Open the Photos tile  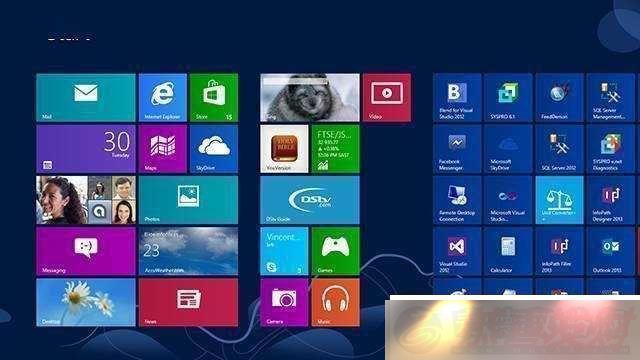188,200
